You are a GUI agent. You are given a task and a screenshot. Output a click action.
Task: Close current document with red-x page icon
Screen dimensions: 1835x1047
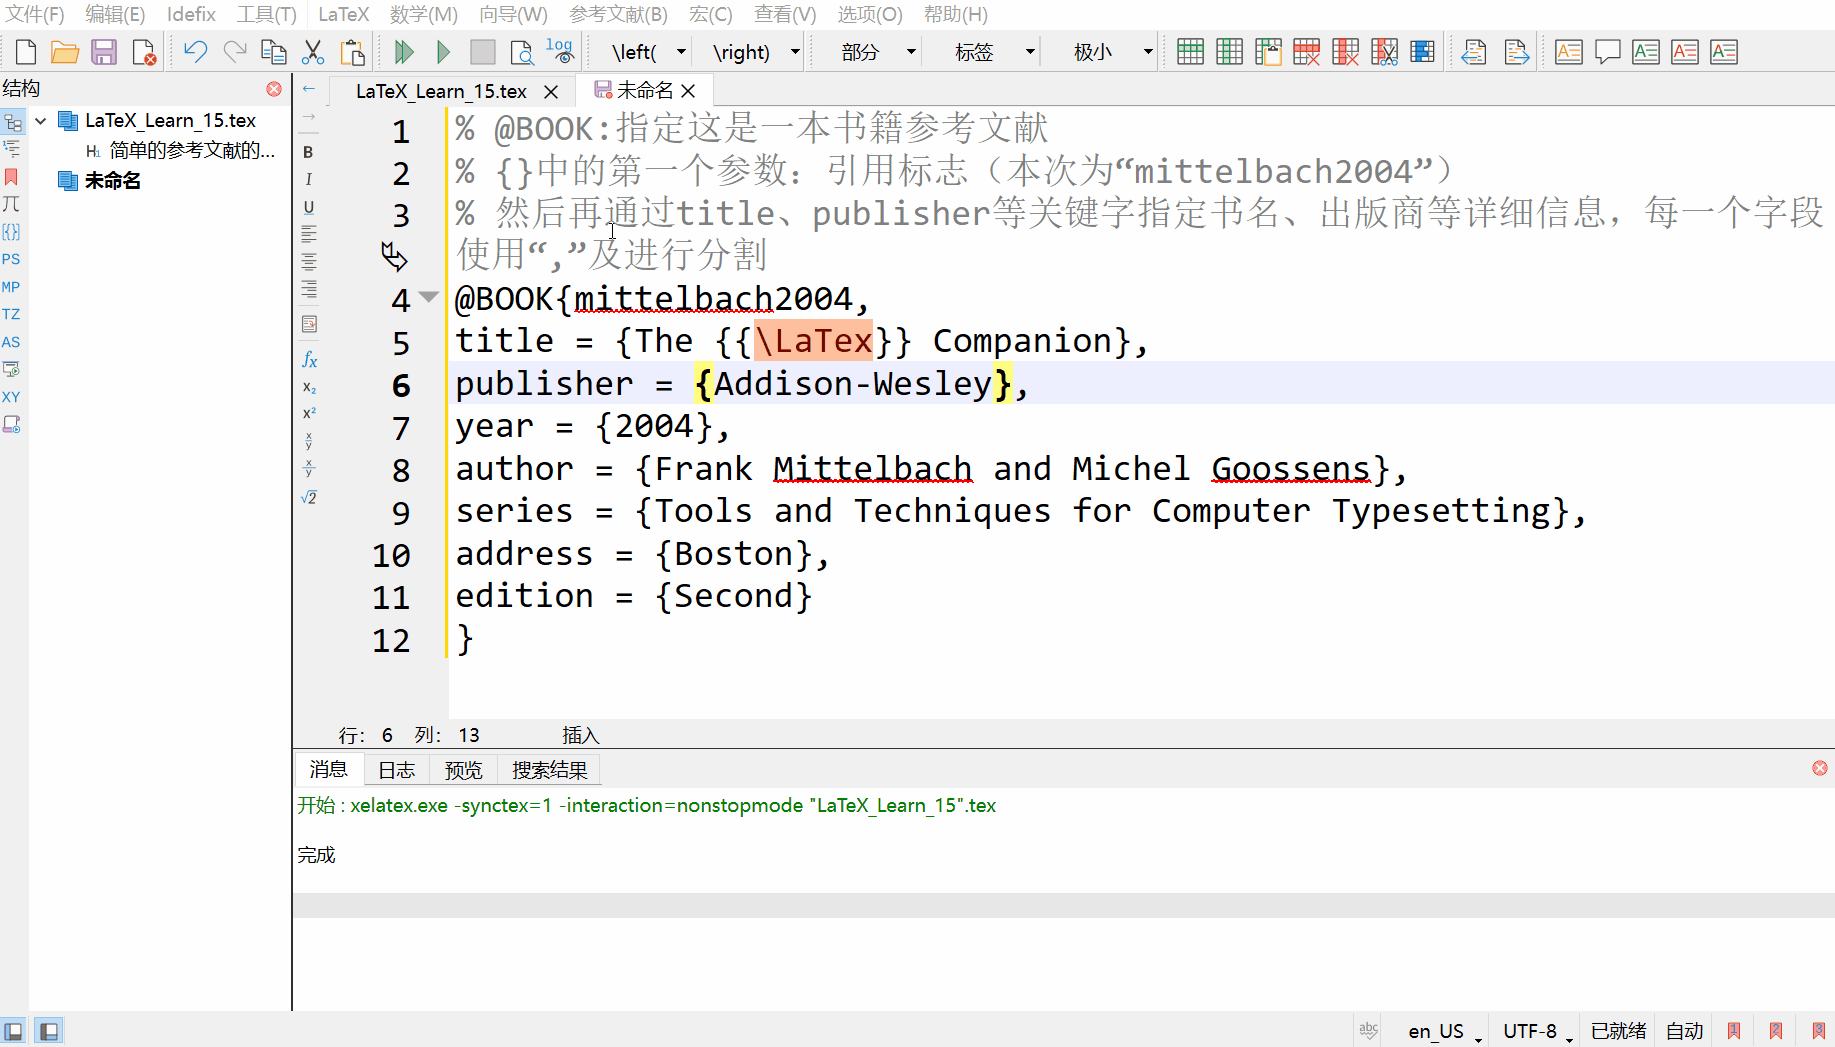[x=144, y=52]
